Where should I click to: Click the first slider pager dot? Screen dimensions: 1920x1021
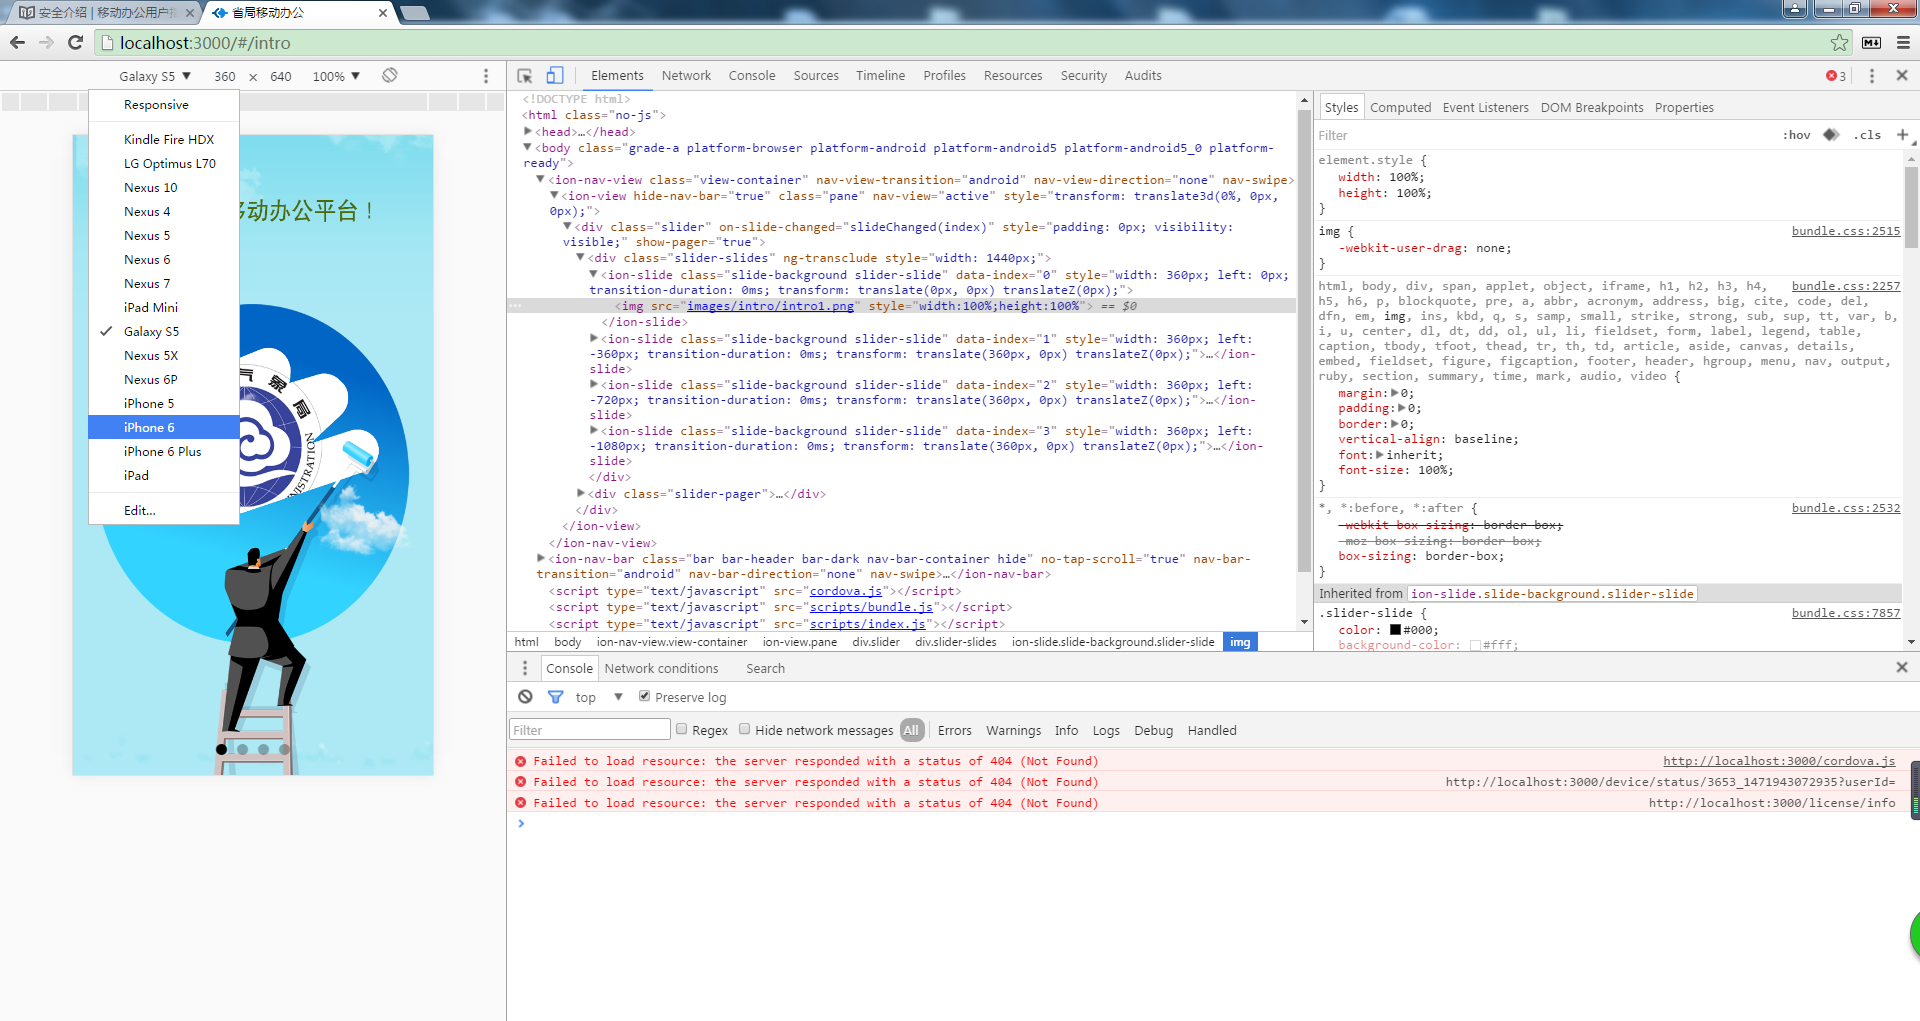click(x=221, y=749)
